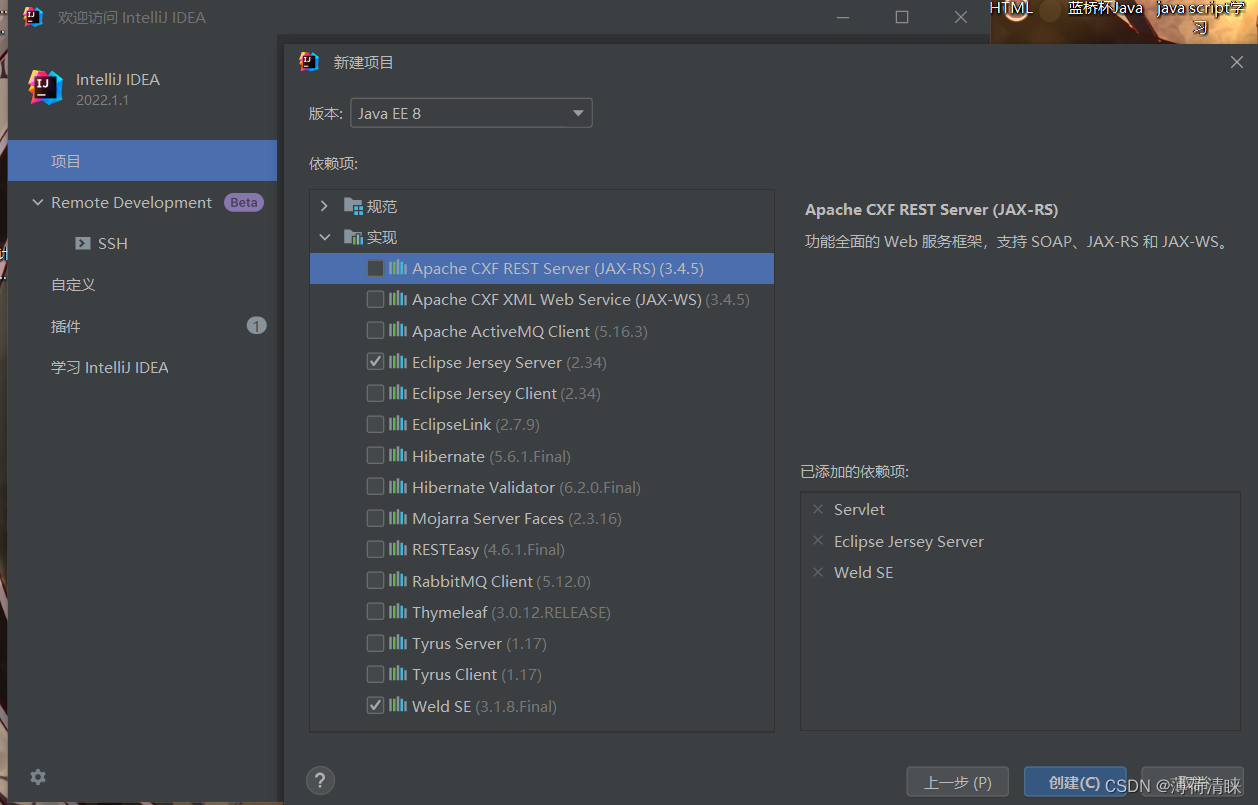Click the library icon beside Tyrus Server

(398, 643)
